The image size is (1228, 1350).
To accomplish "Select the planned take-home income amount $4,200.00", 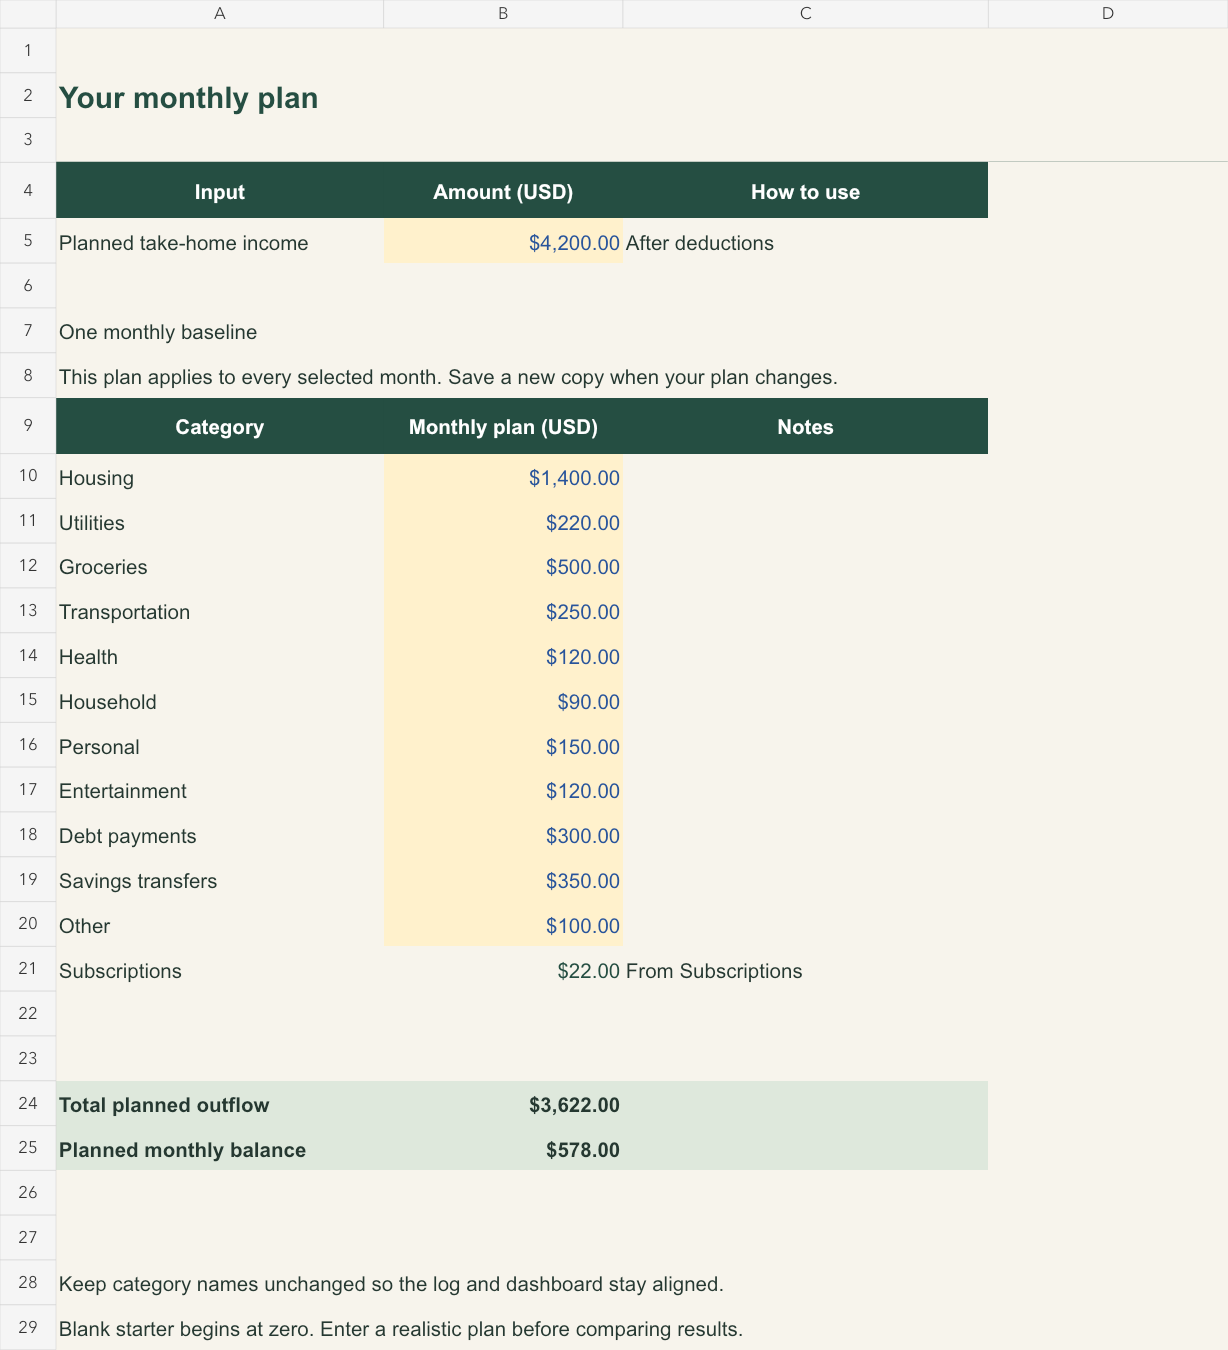I will pyautogui.click(x=503, y=241).
